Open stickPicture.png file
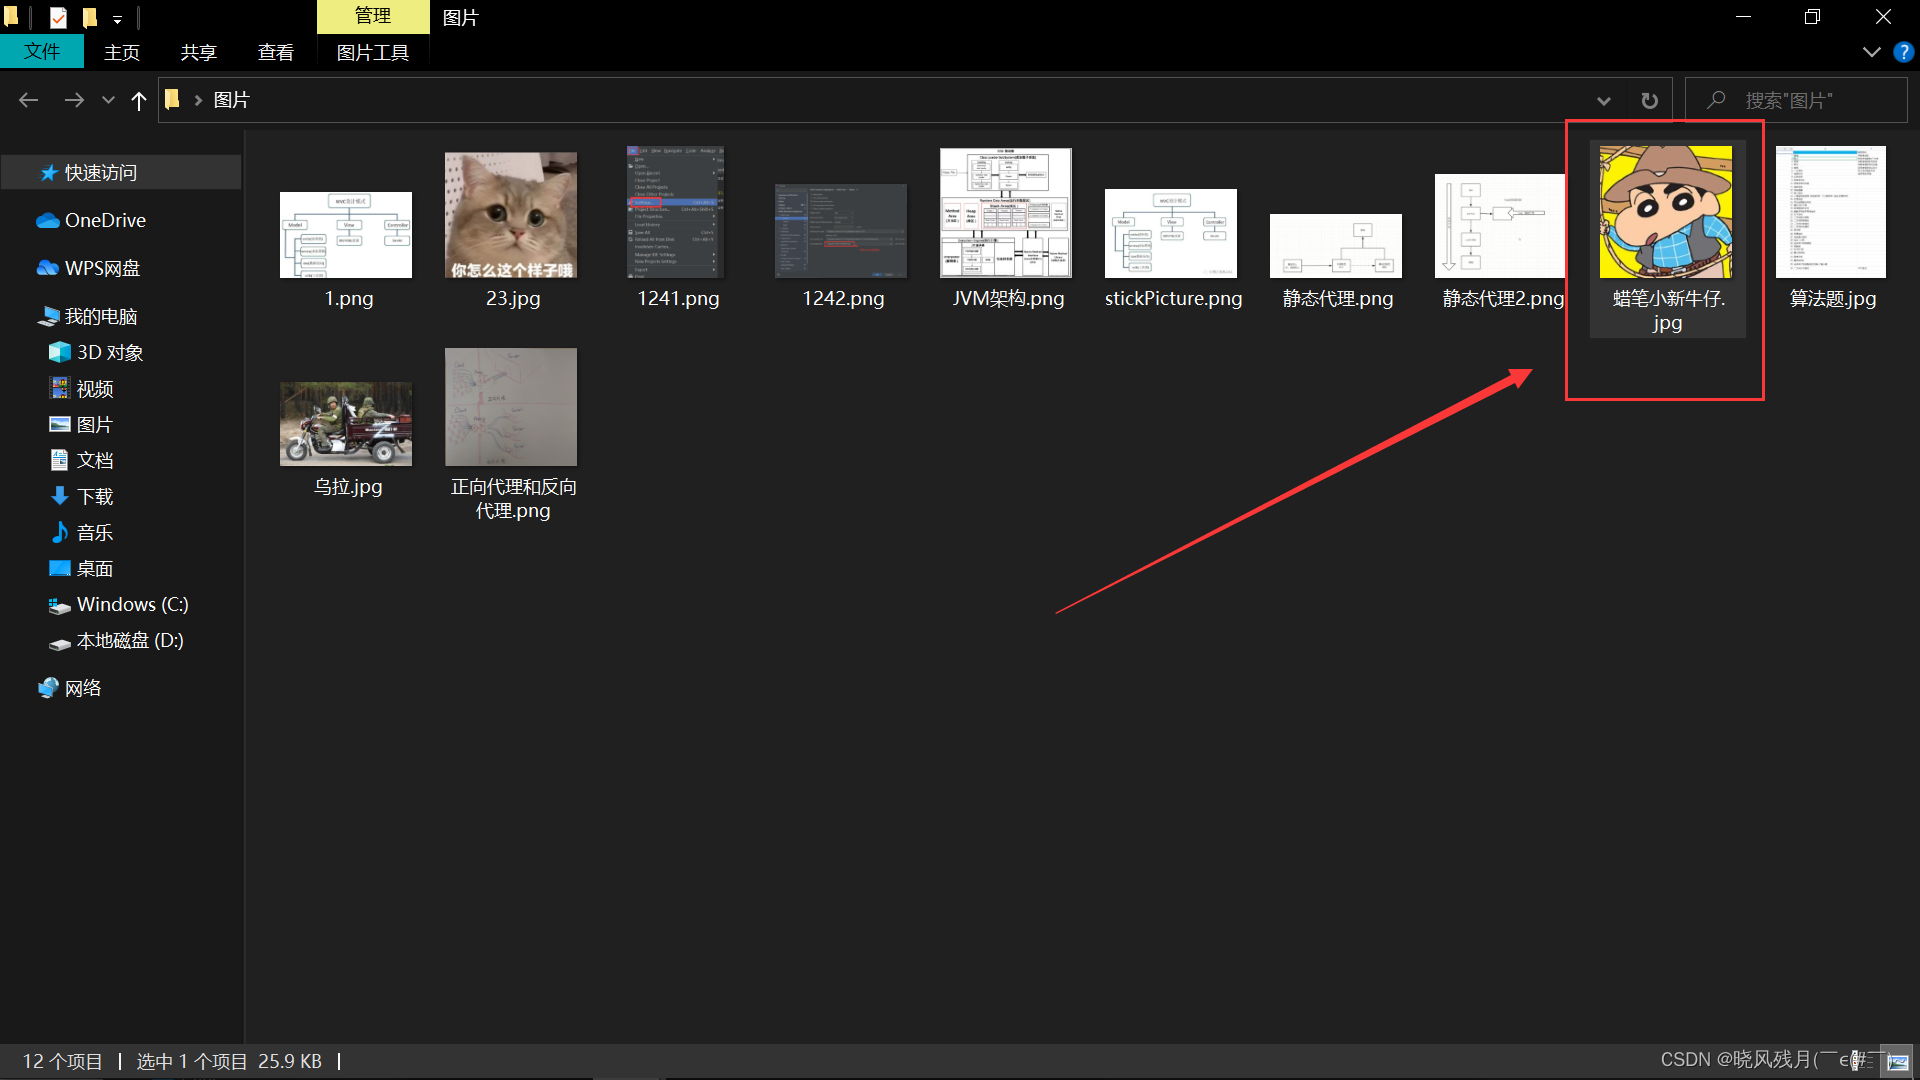The image size is (1920, 1080). [1172, 231]
